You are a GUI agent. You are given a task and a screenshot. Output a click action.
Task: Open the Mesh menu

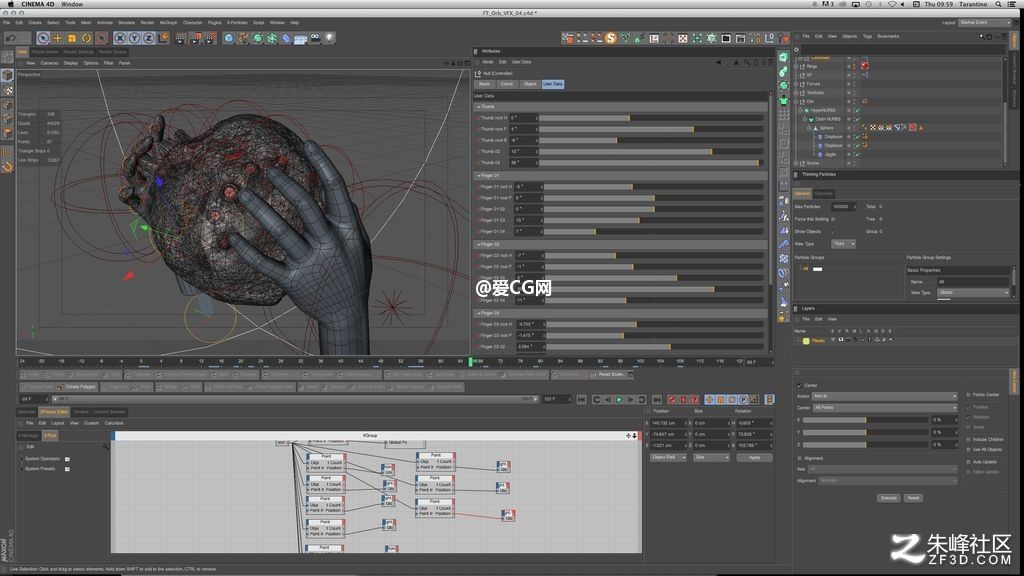[x=86, y=23]
